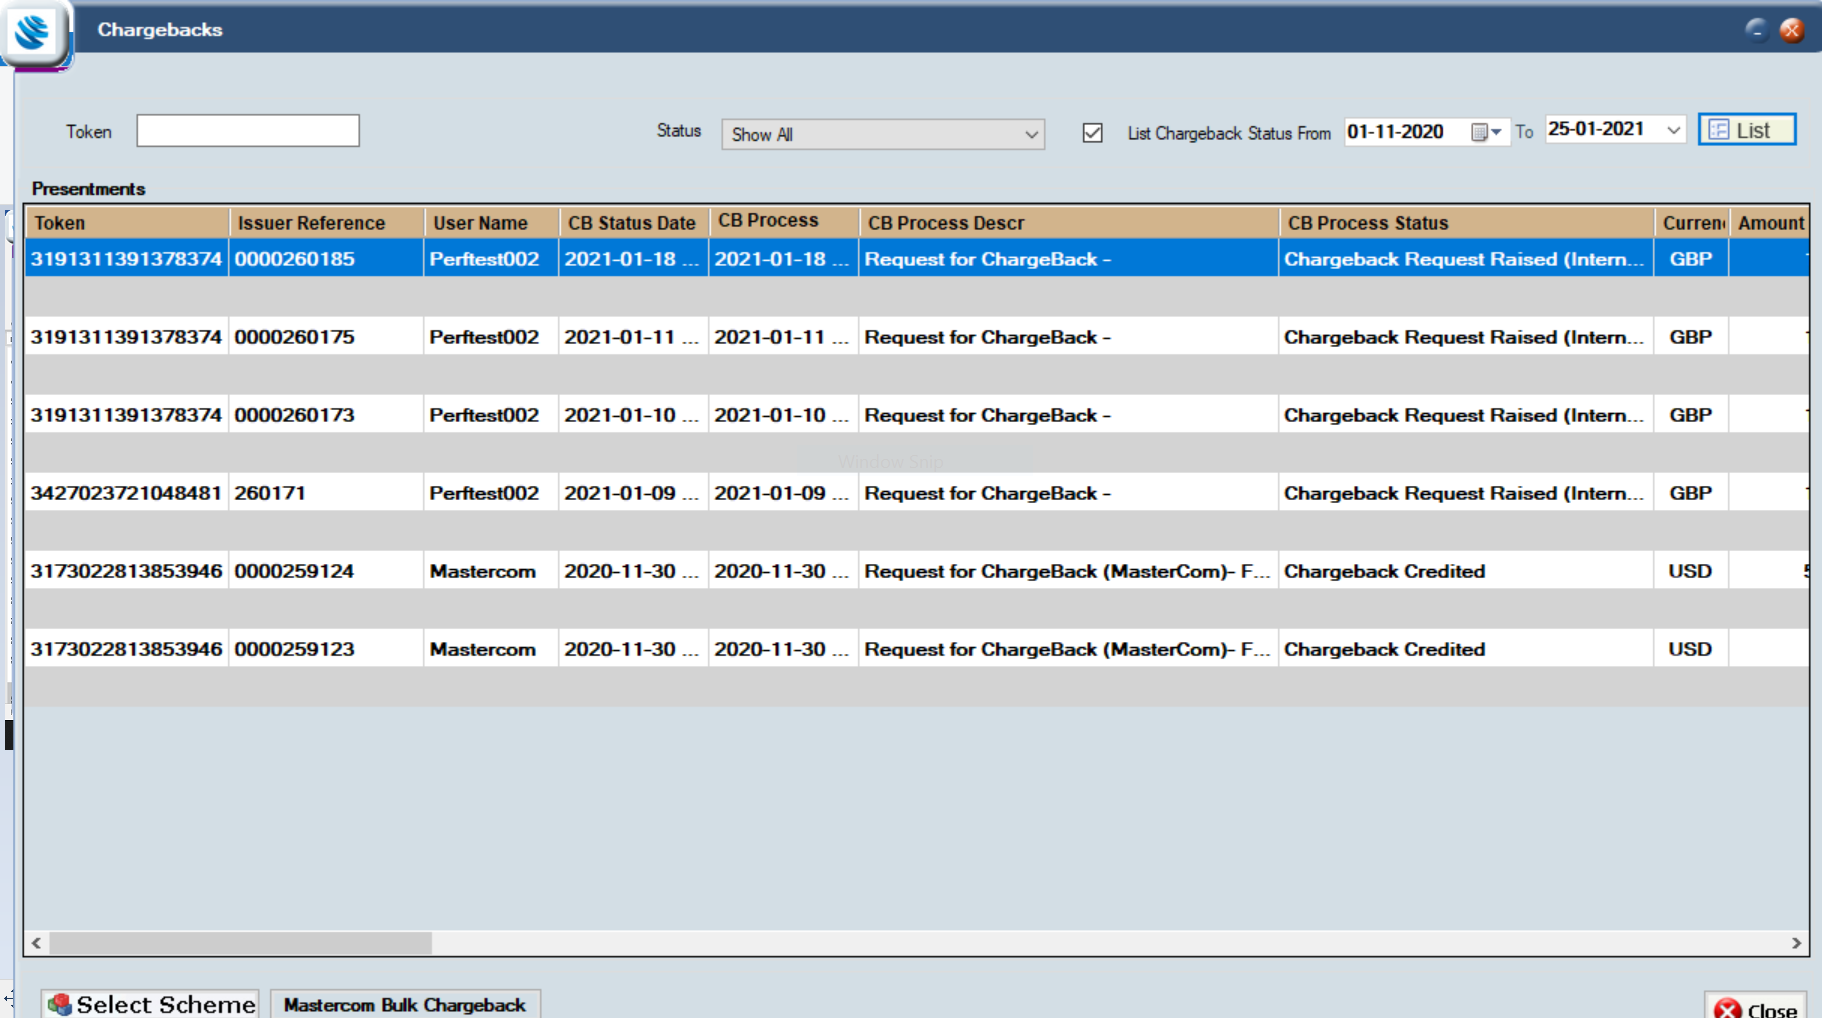The height and width of the screenshot is (1018, 1822).
Task: Select row with issuer reference 0000260173
Action: click(x=917, y=415)
